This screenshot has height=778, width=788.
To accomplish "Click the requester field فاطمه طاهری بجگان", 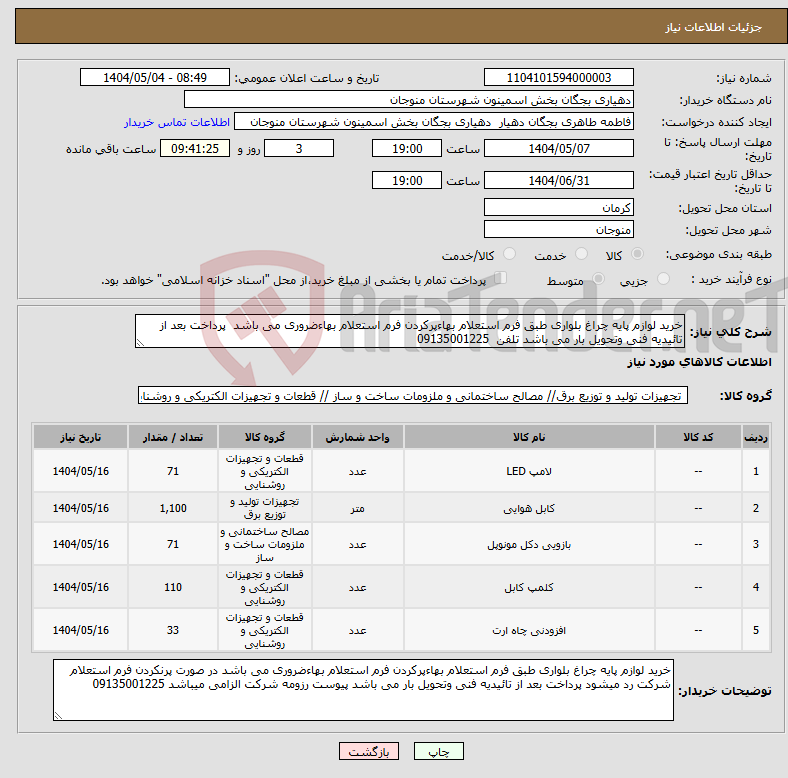I will 434,122.
